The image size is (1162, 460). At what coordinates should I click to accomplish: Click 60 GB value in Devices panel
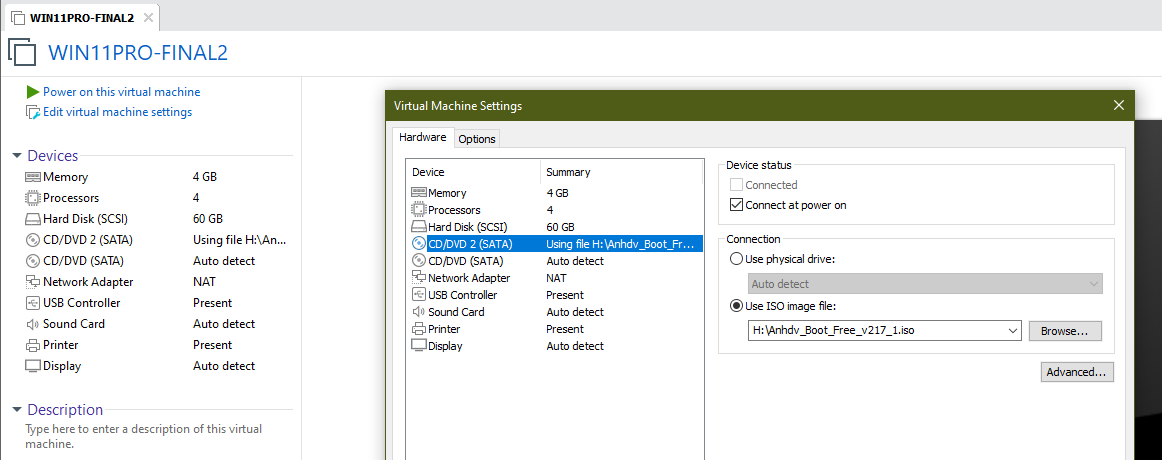pos(208,219)
